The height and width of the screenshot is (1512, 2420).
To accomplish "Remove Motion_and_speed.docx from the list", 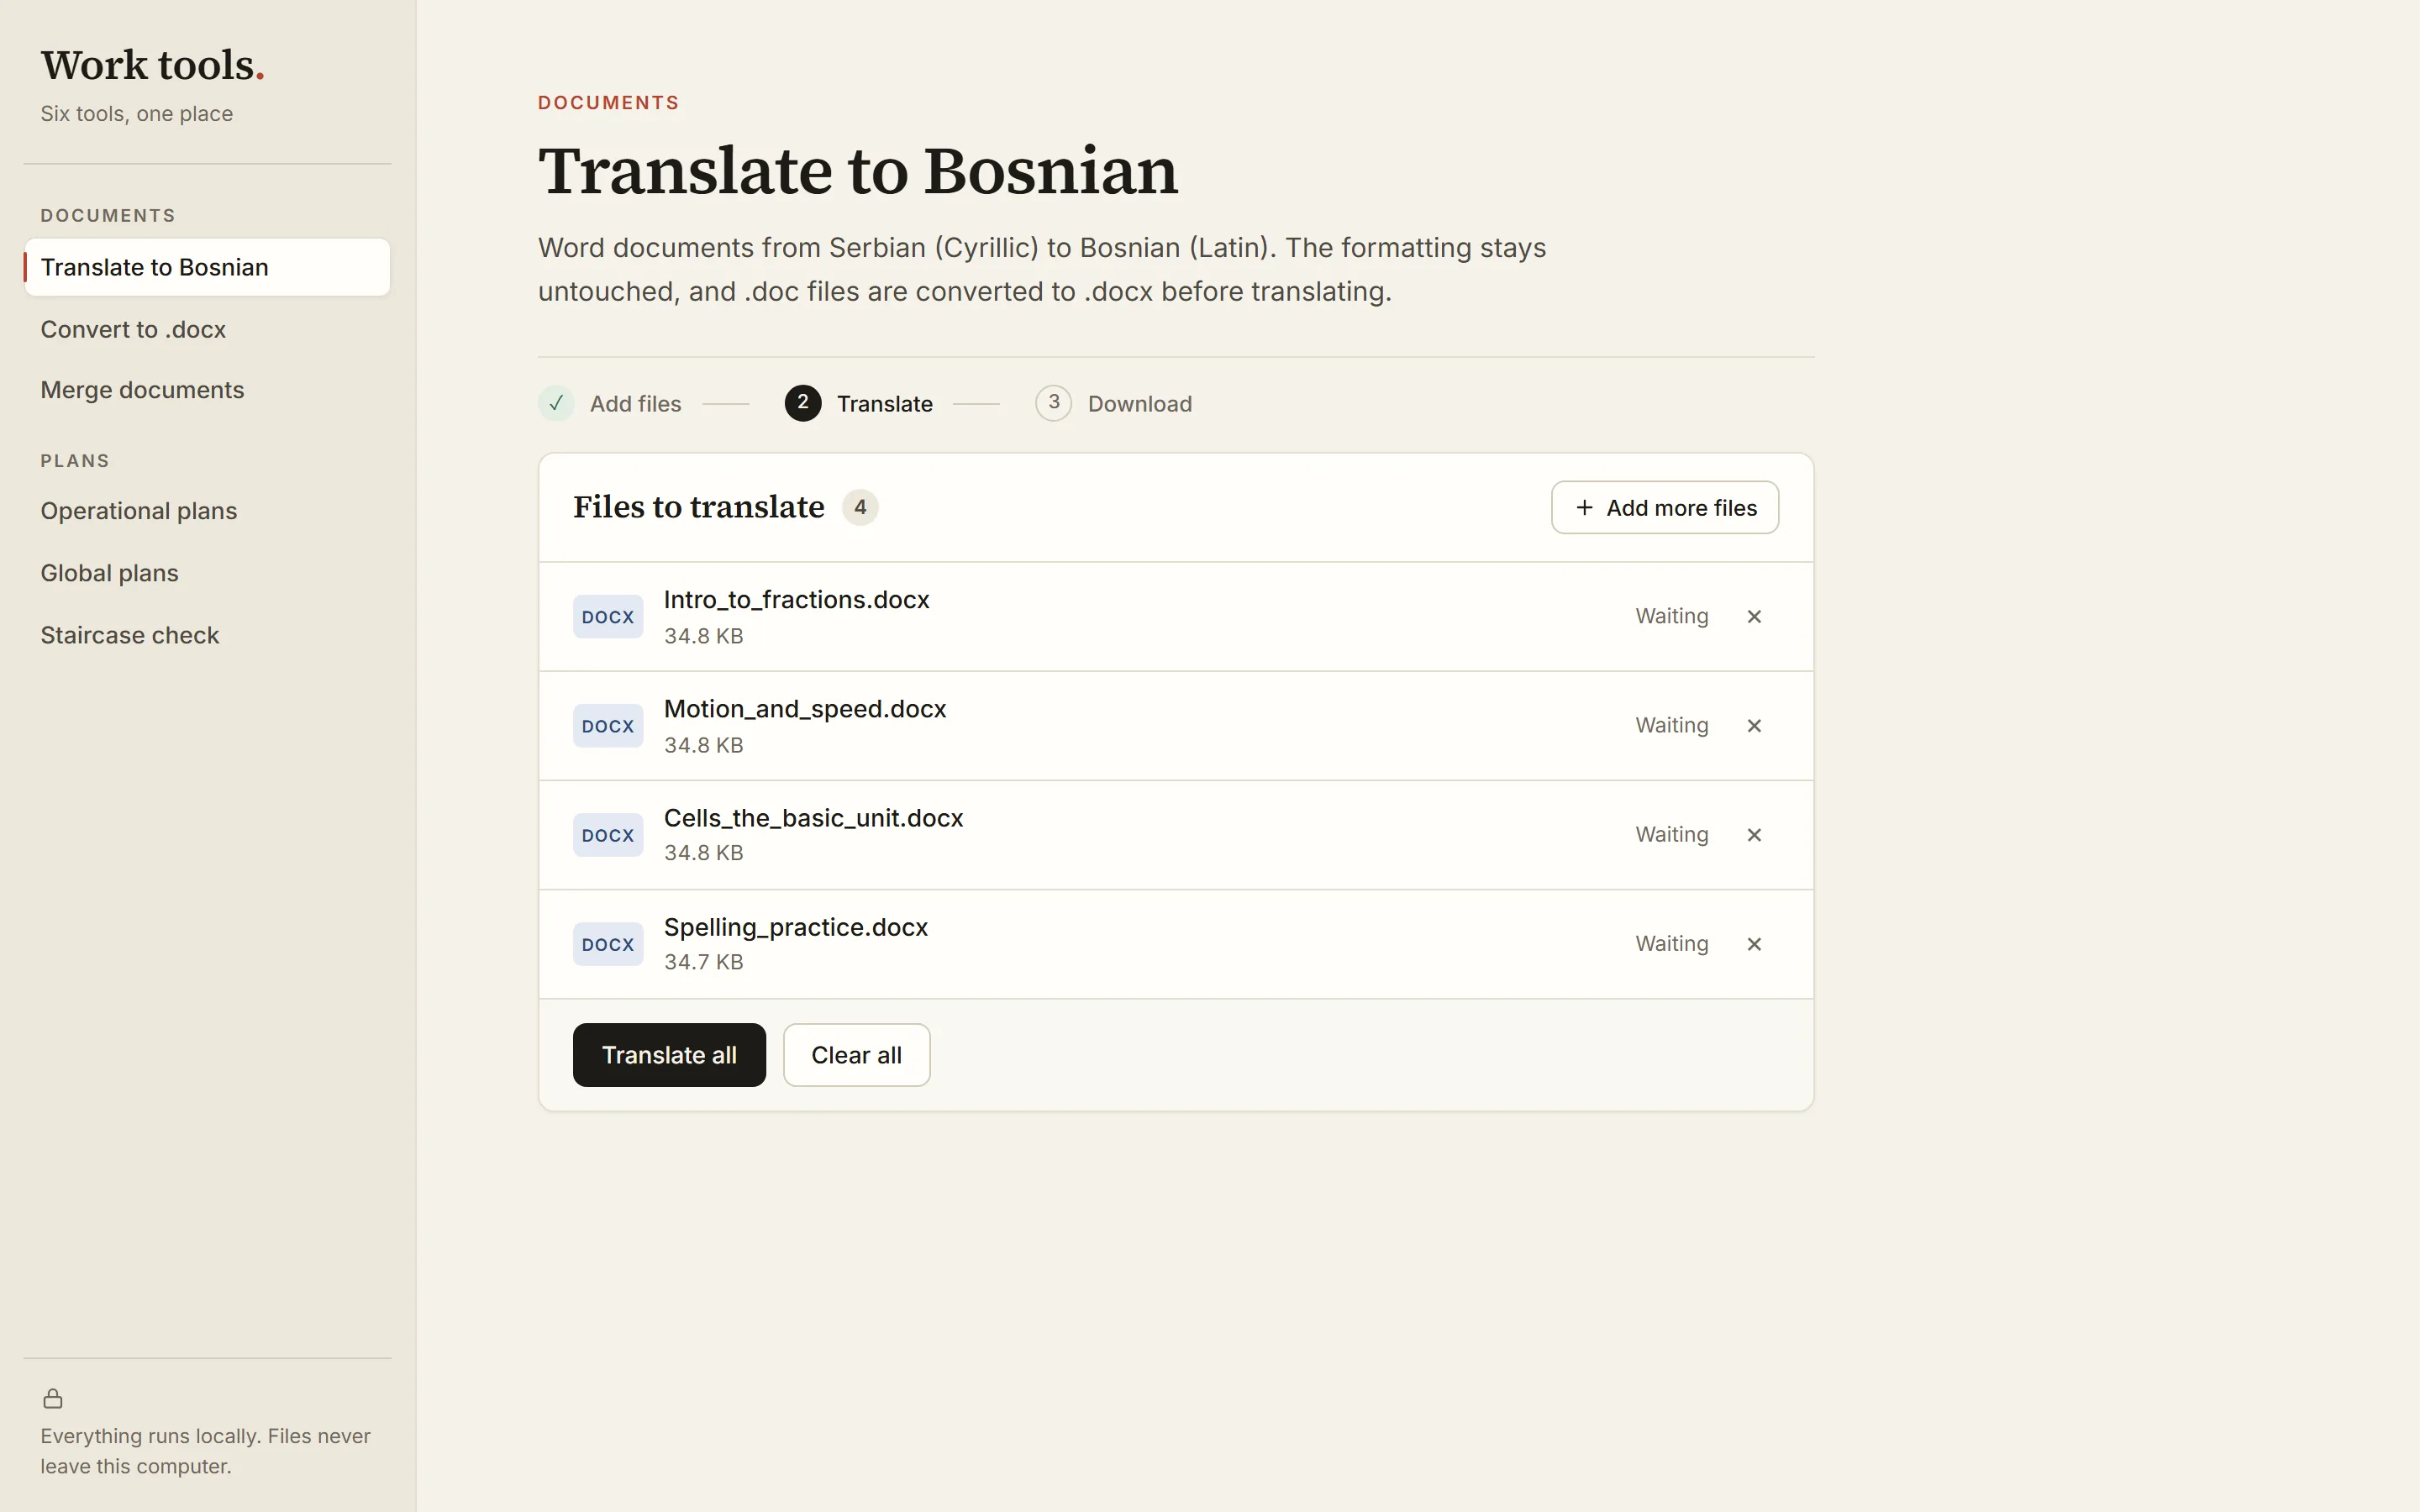I will [x=1754, y=726].
